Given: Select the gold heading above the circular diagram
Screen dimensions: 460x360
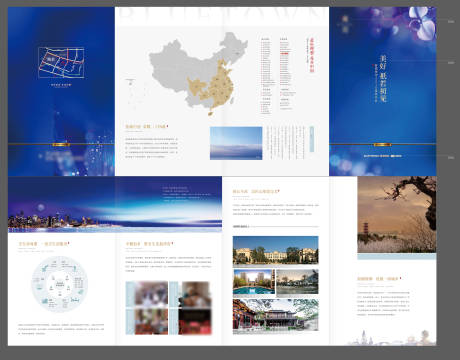Looking at the screenshot, I should point(43,244).
